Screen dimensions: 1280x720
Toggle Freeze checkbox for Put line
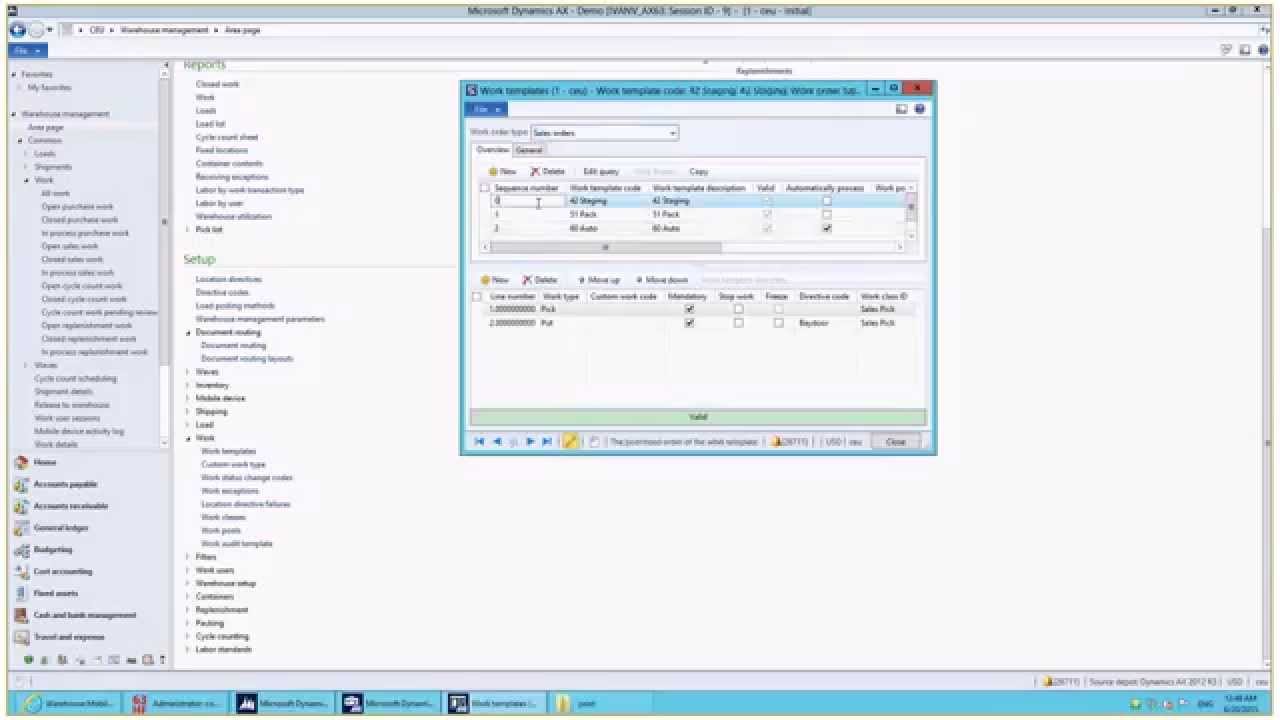(x=778, y=323)
